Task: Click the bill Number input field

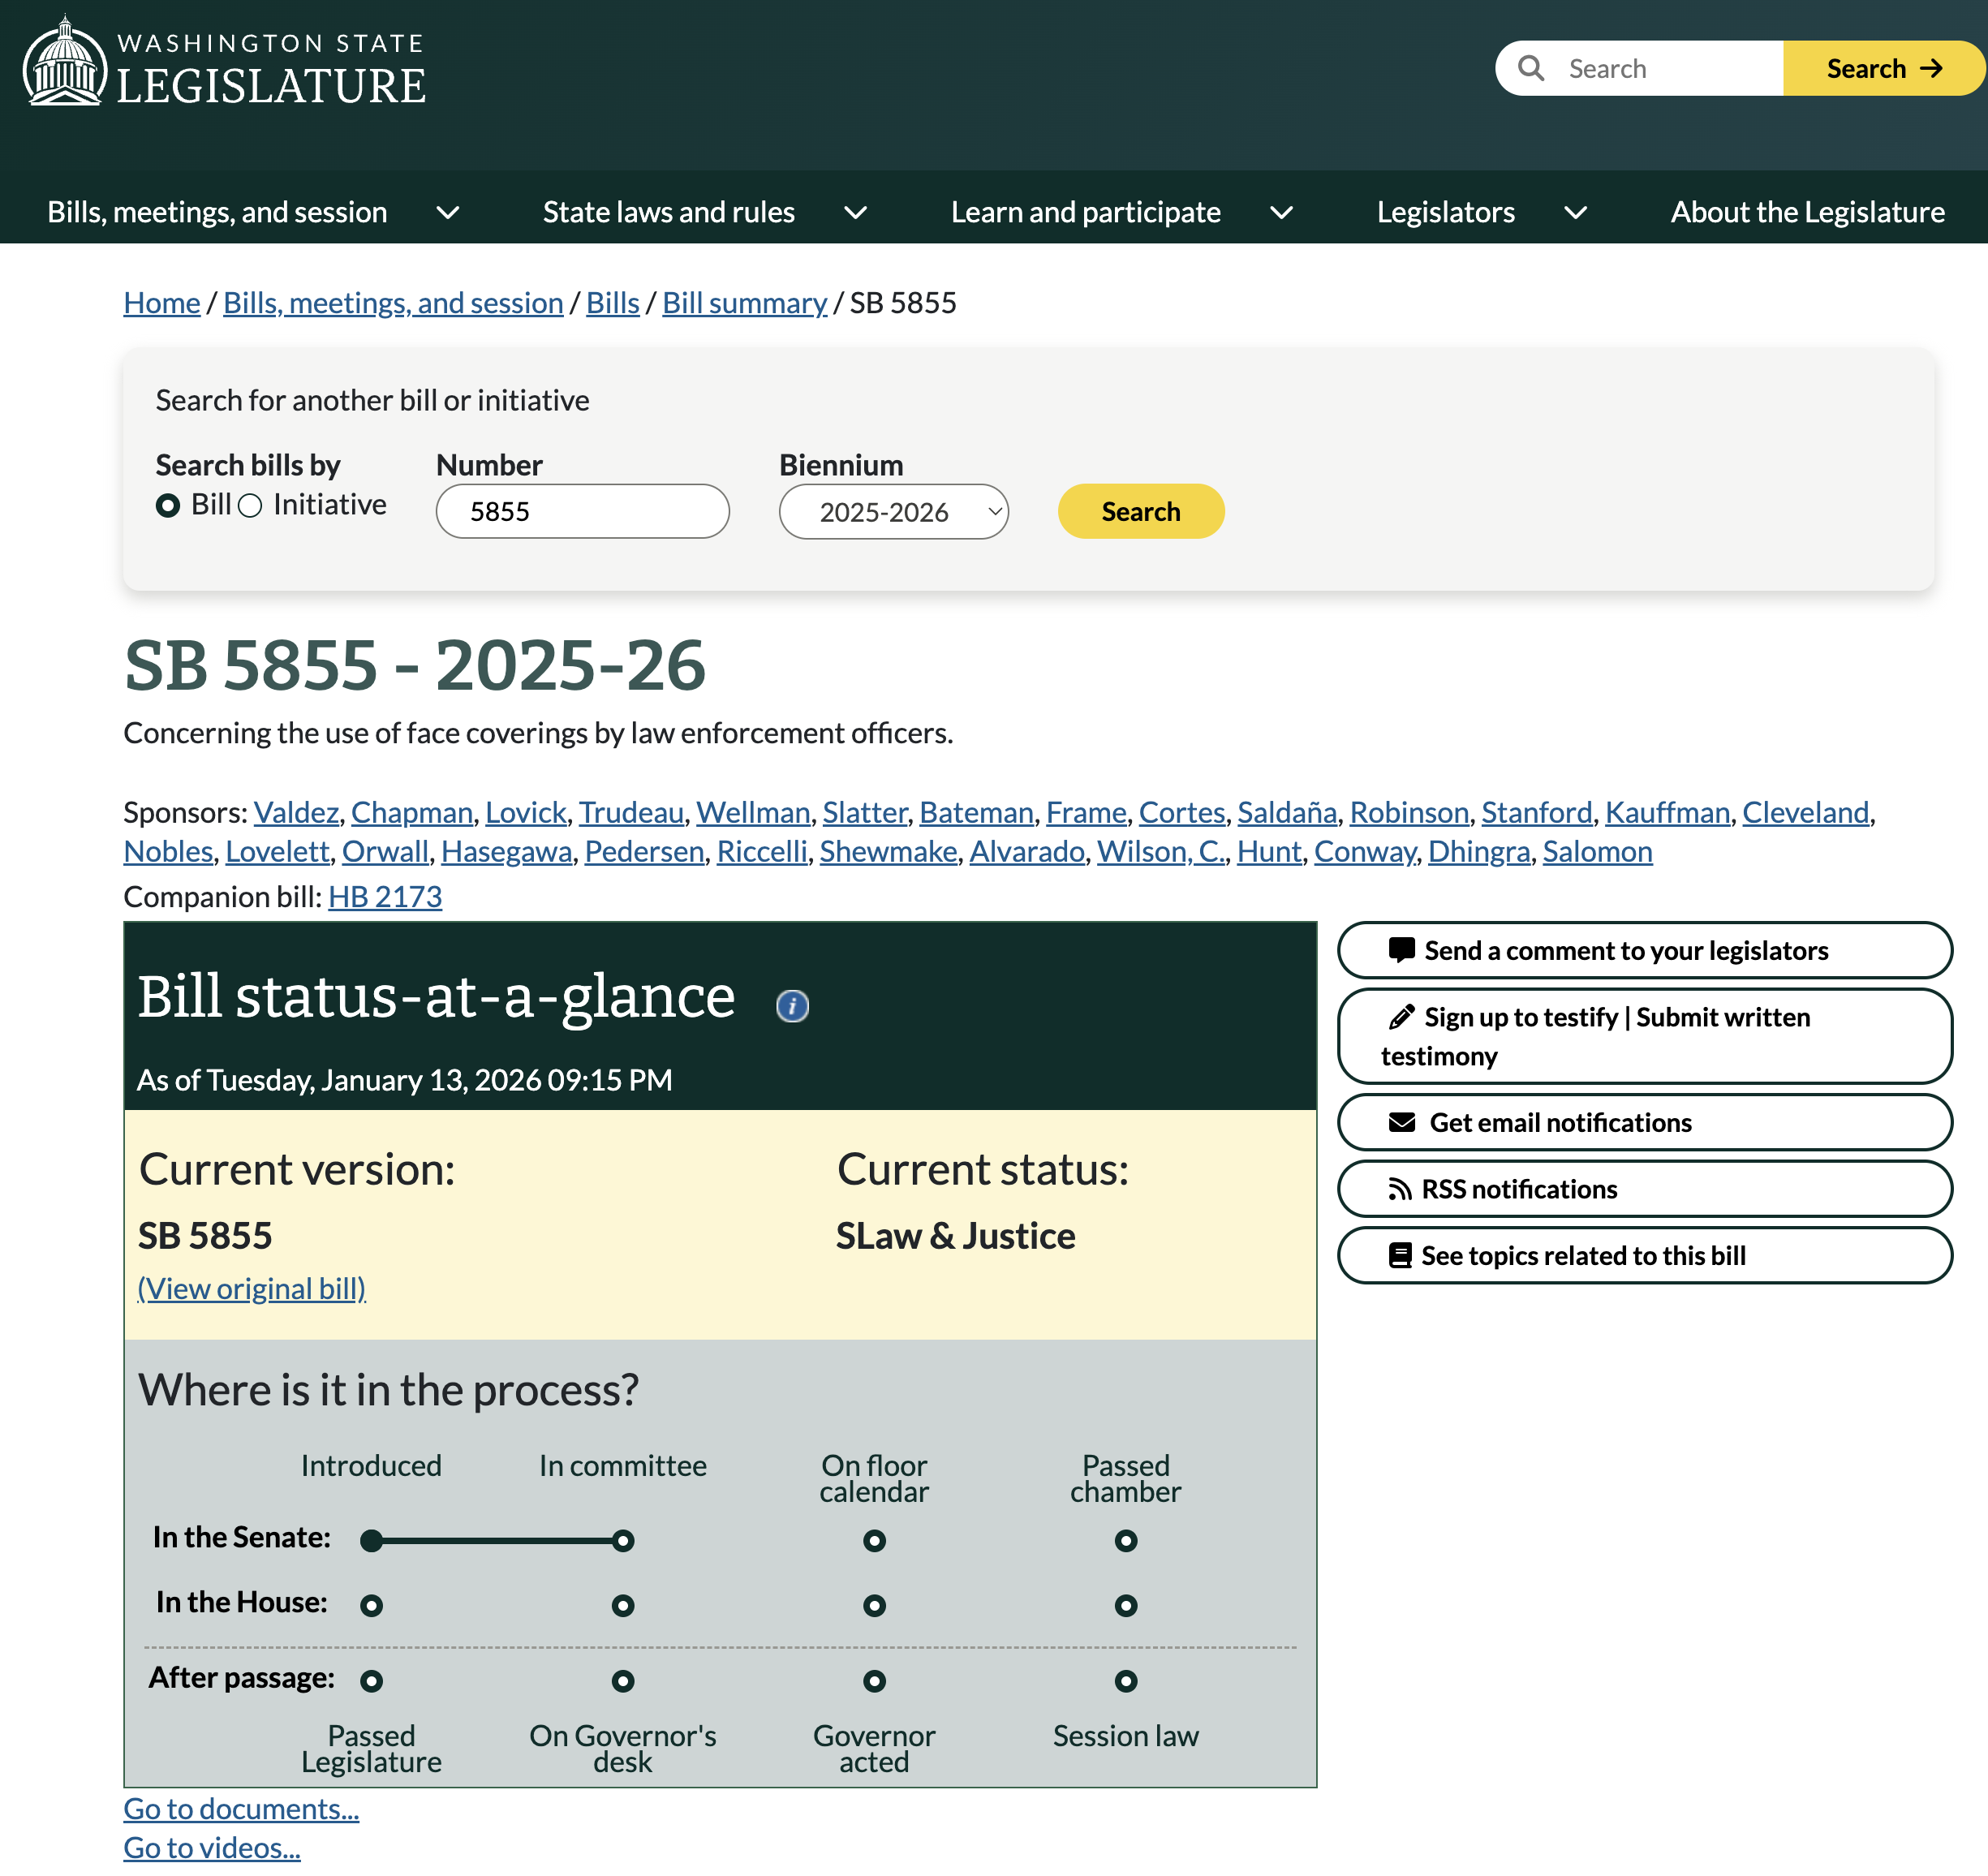Action: (x=582, y=512)
